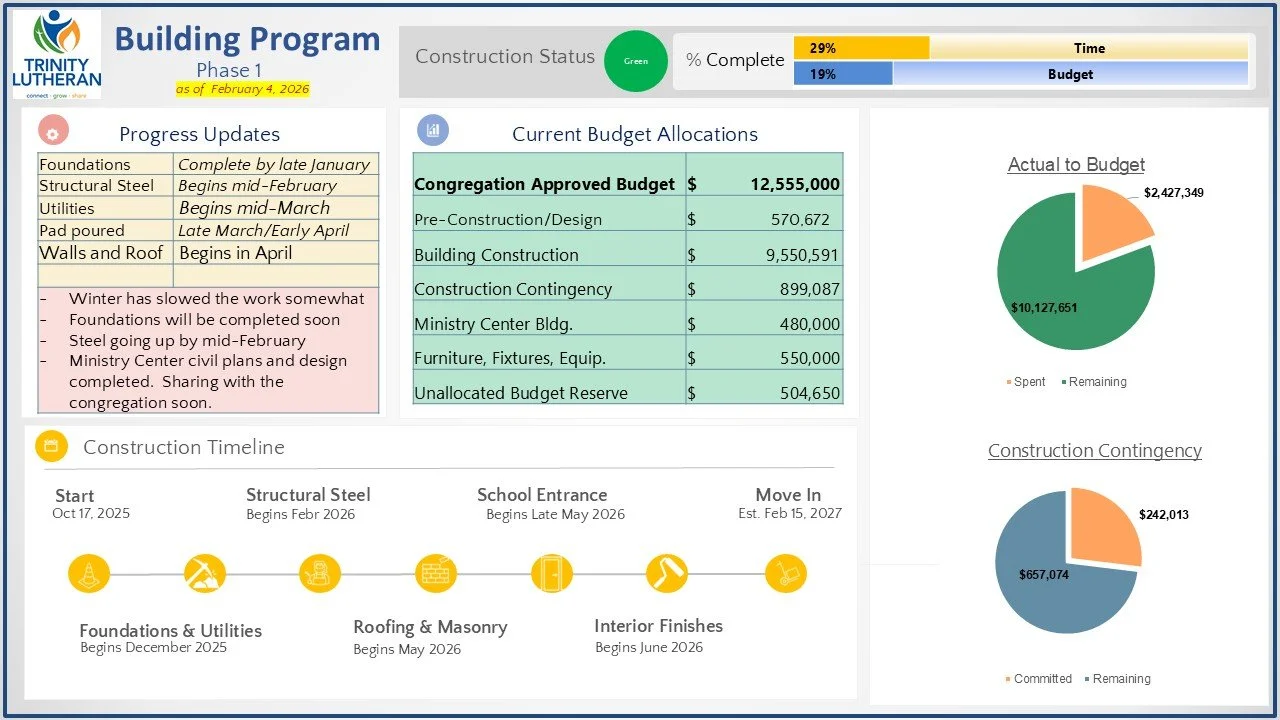Screen dimensions: 1280x720
Task: Select the door icon for School Entrance
Action: 552,573
